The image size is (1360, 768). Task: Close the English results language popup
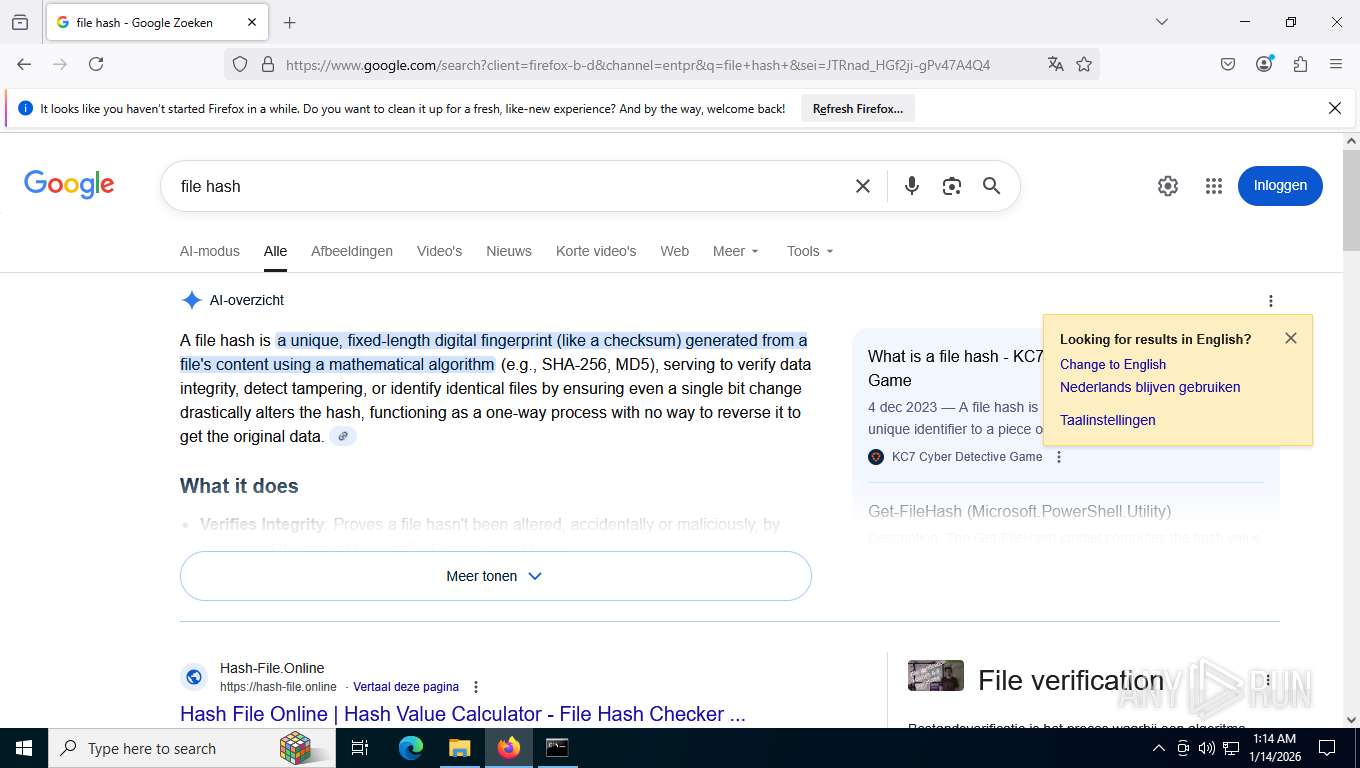1291,338
